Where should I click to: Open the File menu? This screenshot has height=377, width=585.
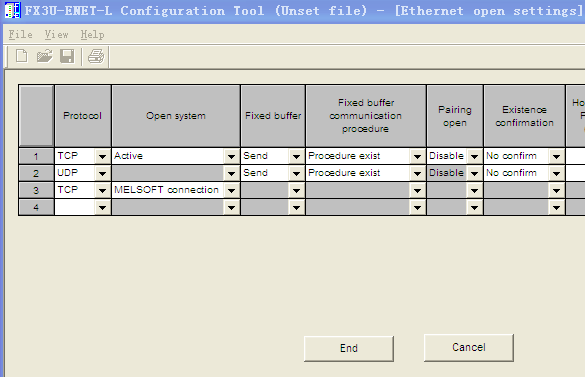click(21, 35)
